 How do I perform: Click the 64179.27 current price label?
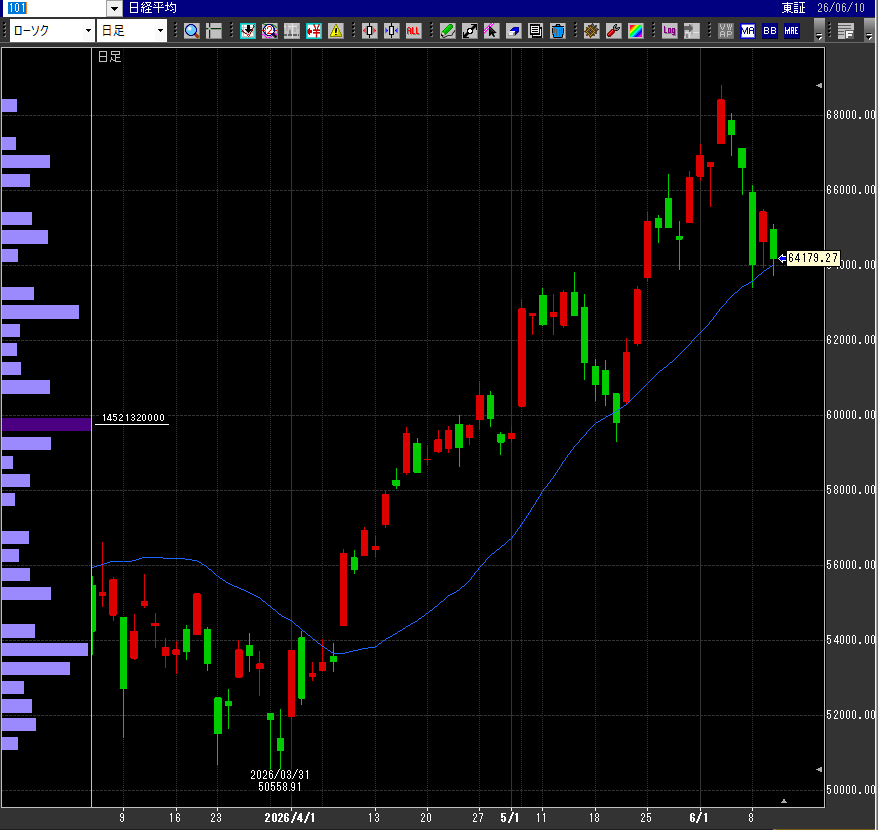[x=813, y=258]
